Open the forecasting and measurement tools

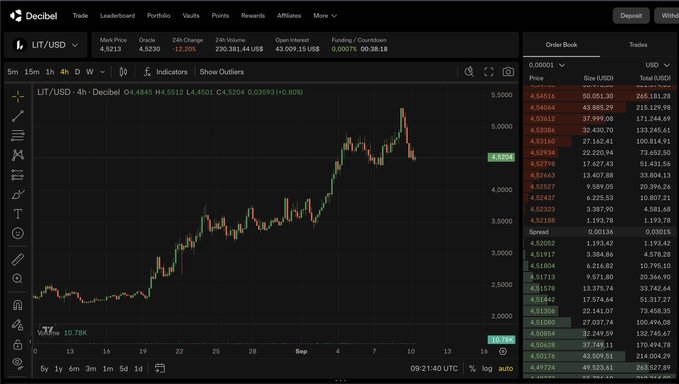[x=18, y=175]
